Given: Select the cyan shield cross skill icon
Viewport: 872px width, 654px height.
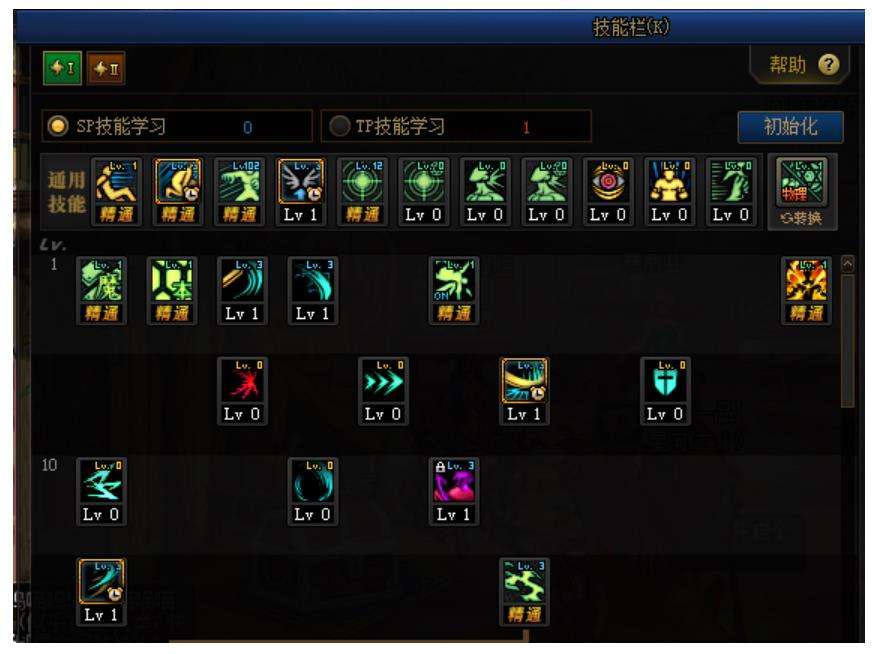Looking at the screenshot, I should 665,381.
